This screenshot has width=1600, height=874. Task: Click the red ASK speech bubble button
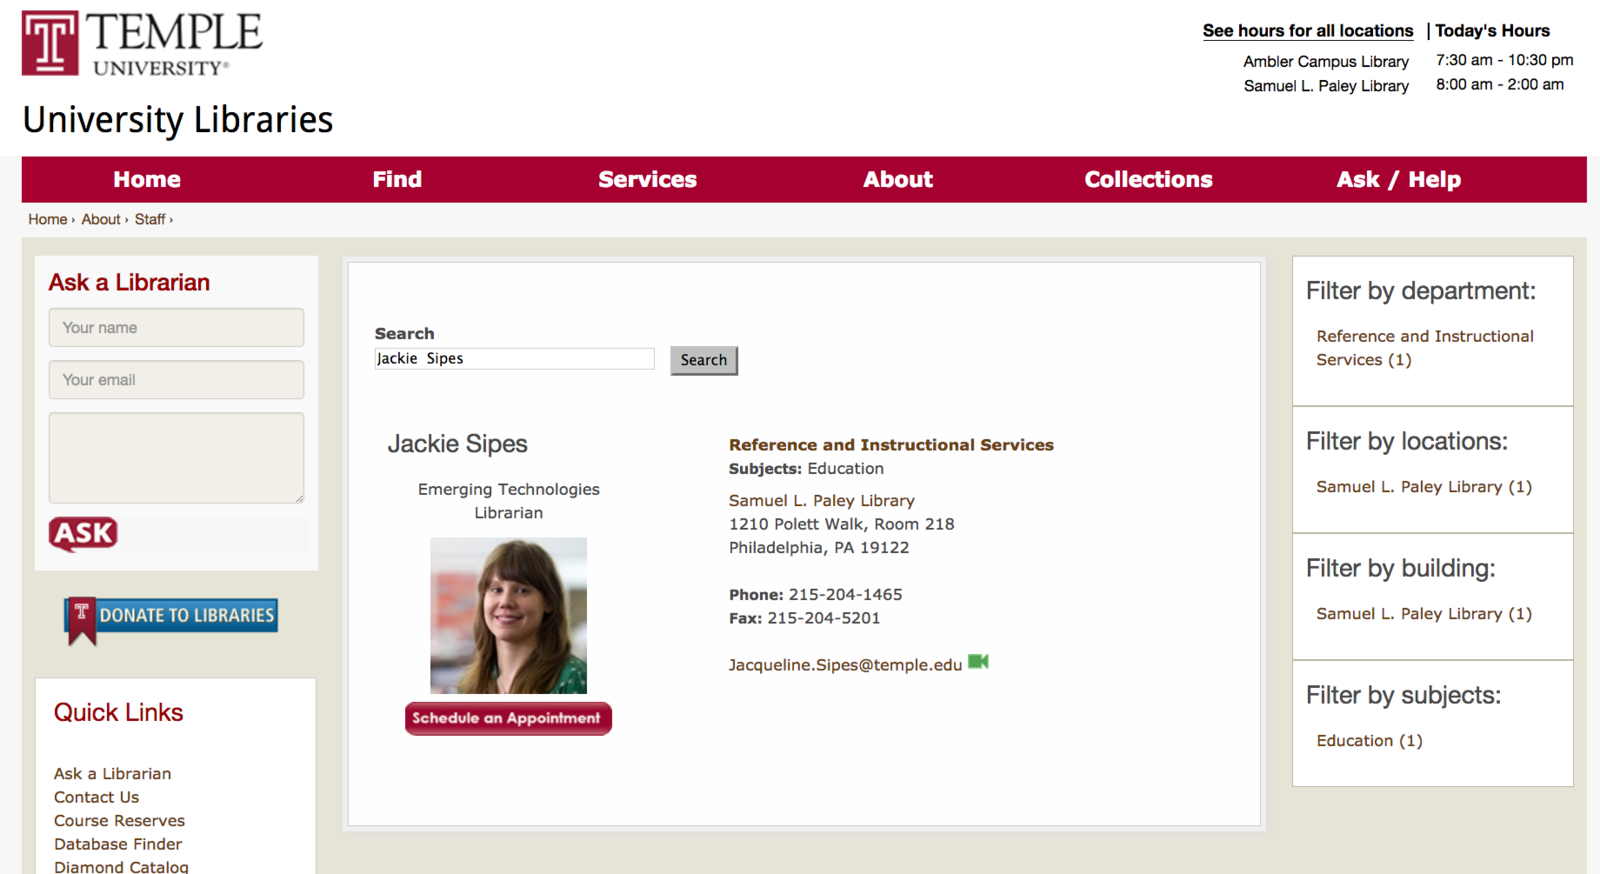(83, 534)
